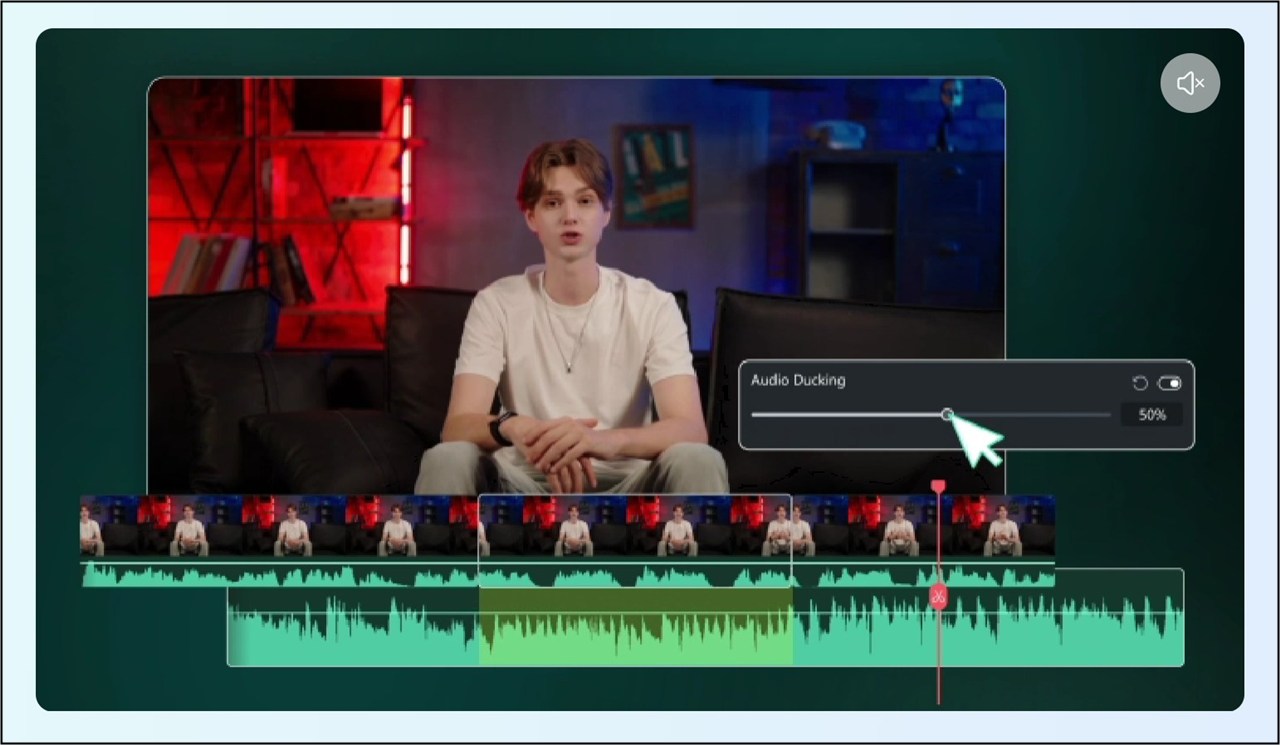The image size is (1280, 745).
Task: Click the music track's left fade-in edge
Action: 232,628
